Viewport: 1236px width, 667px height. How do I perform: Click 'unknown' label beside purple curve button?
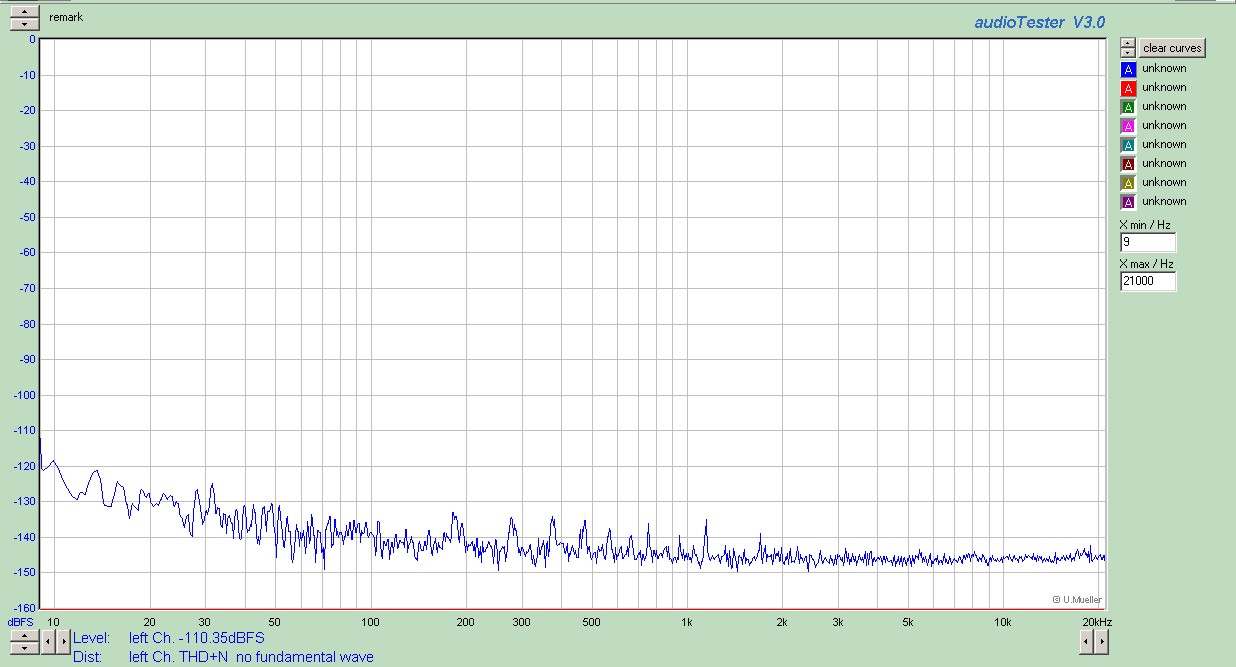(1164, 202)
